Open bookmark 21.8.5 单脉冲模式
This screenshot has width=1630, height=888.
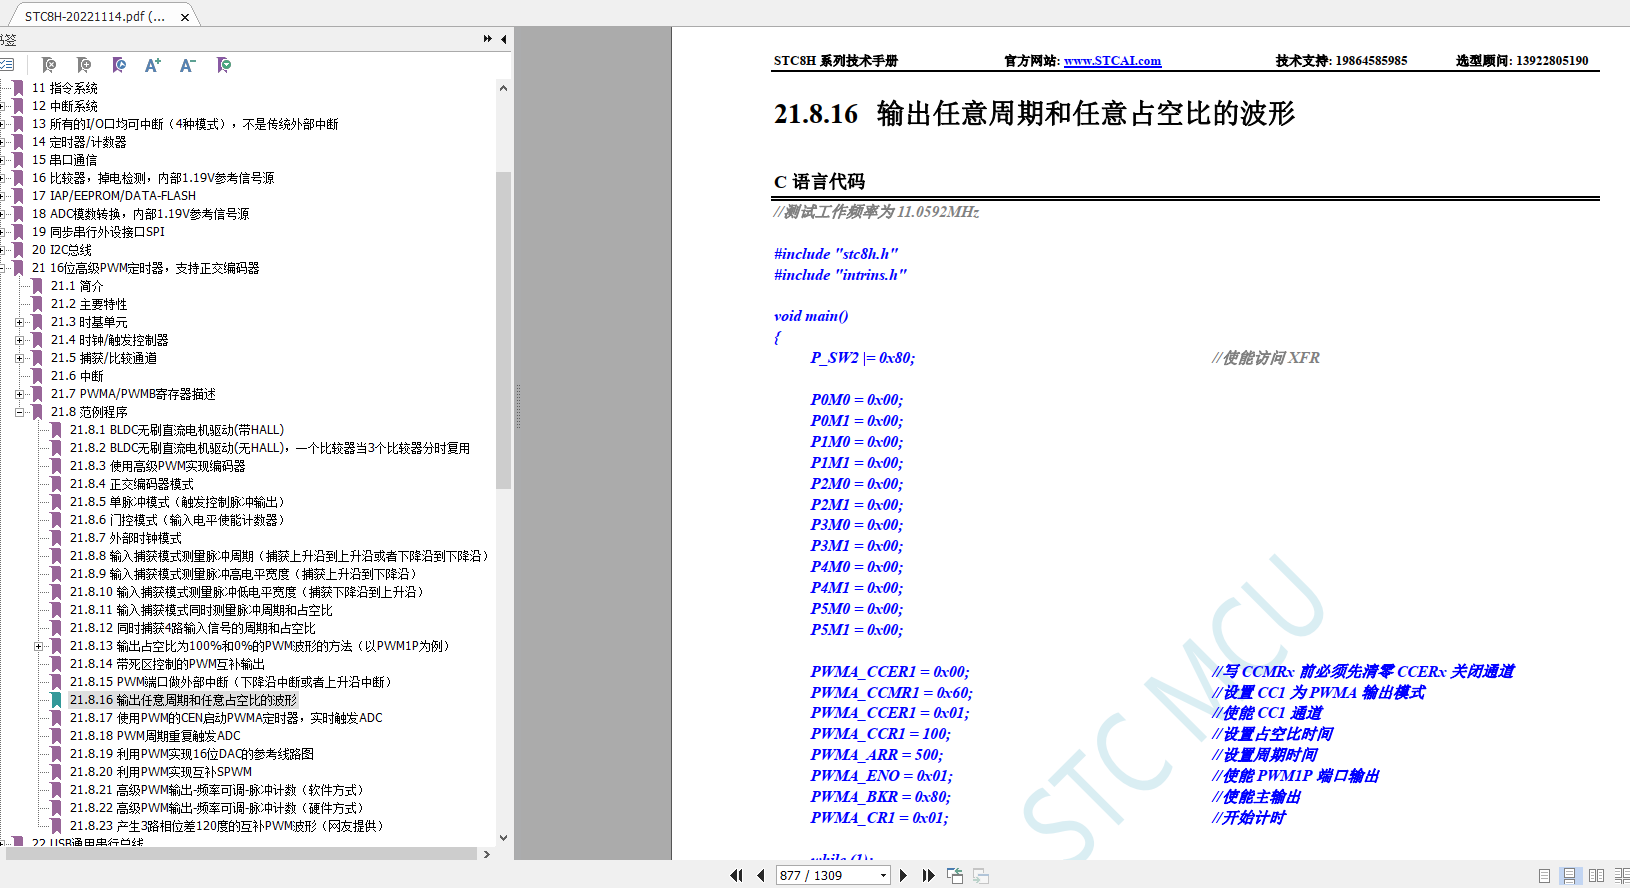pyautogui.click(x=177, y=502)
